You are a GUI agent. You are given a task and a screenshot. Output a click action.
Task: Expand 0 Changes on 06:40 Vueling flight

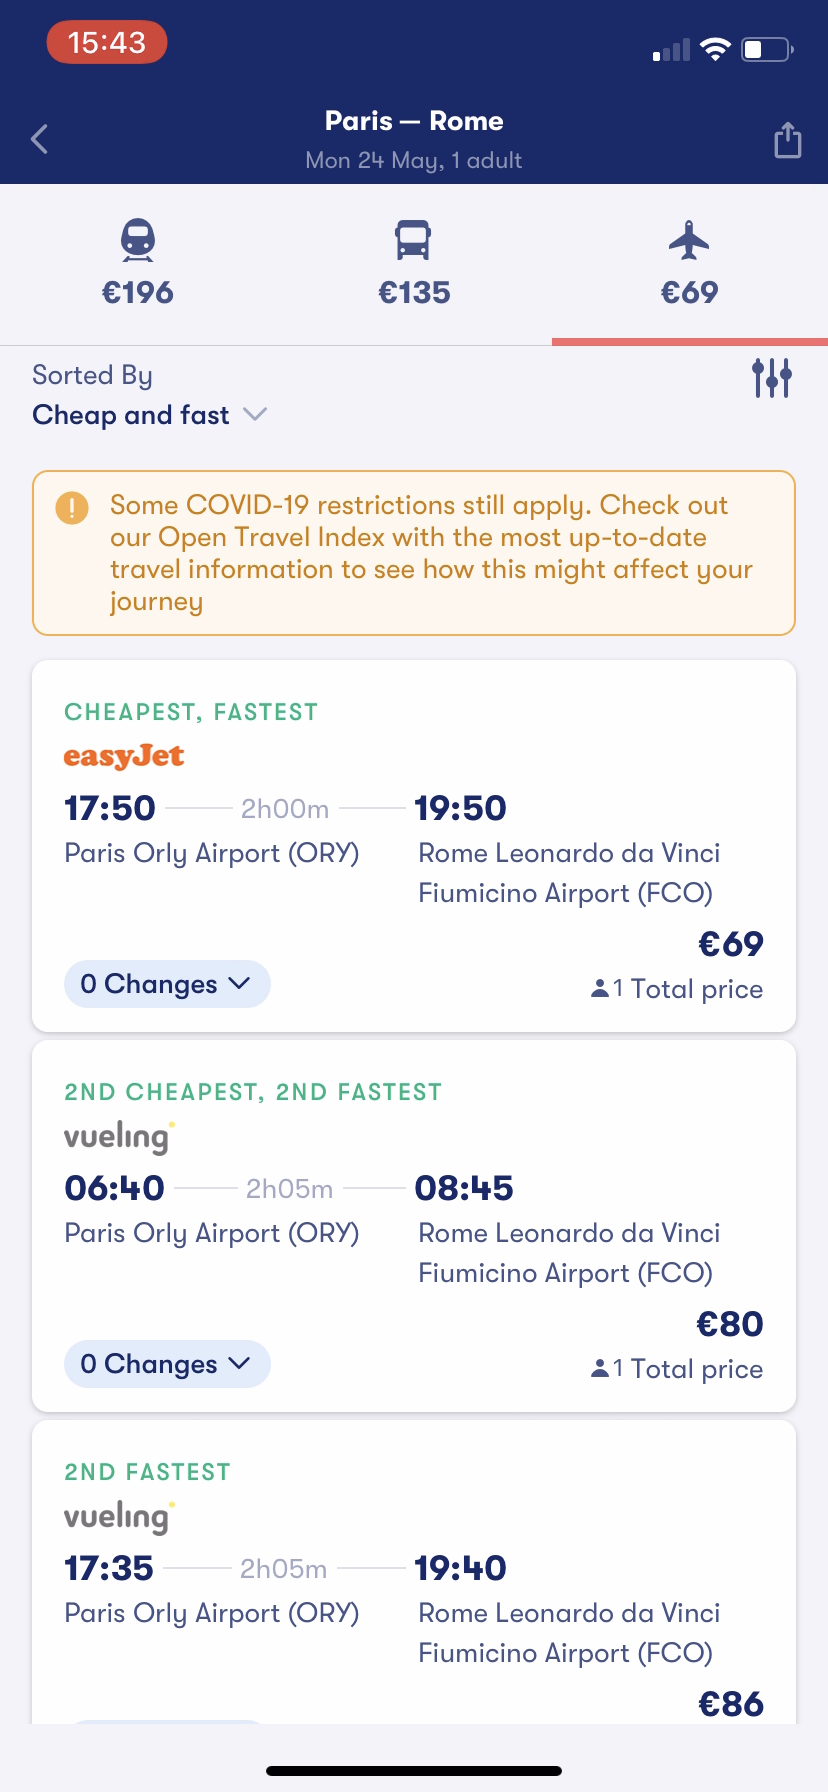click(167, 1364)
